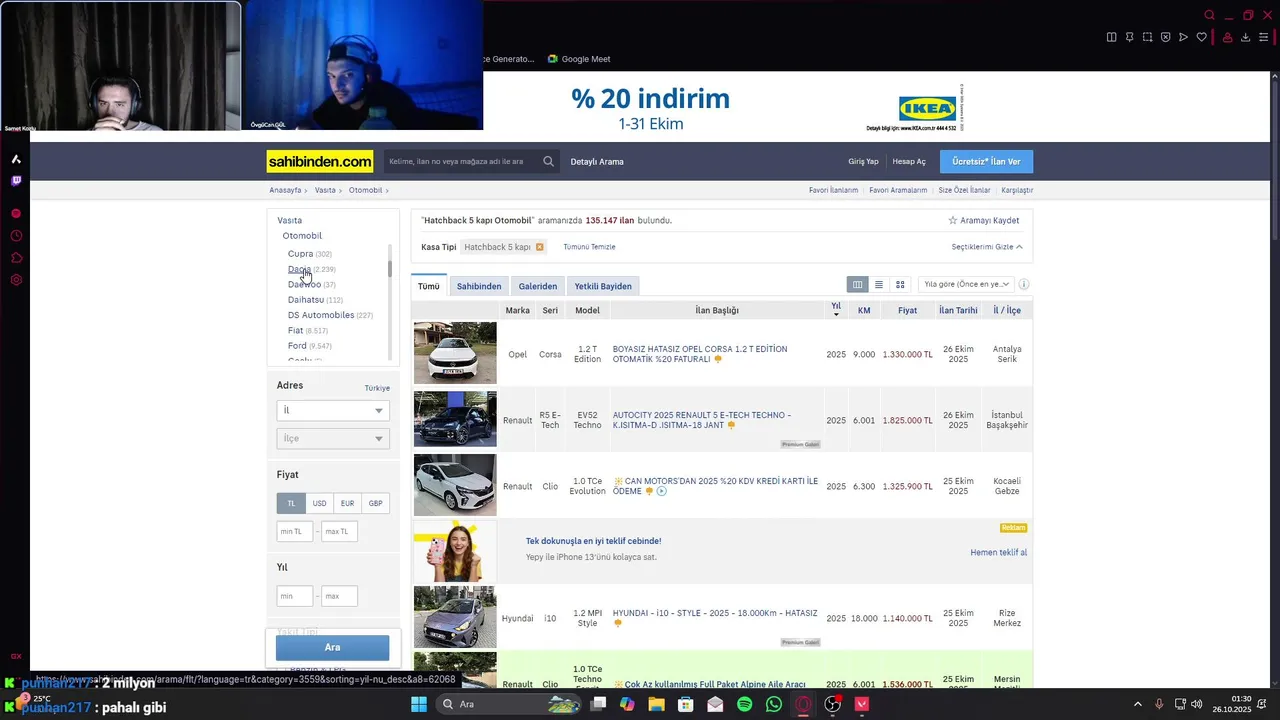Click the Opera player send arrow icon
The image size is (1280, 720).
coord(1183,37)
